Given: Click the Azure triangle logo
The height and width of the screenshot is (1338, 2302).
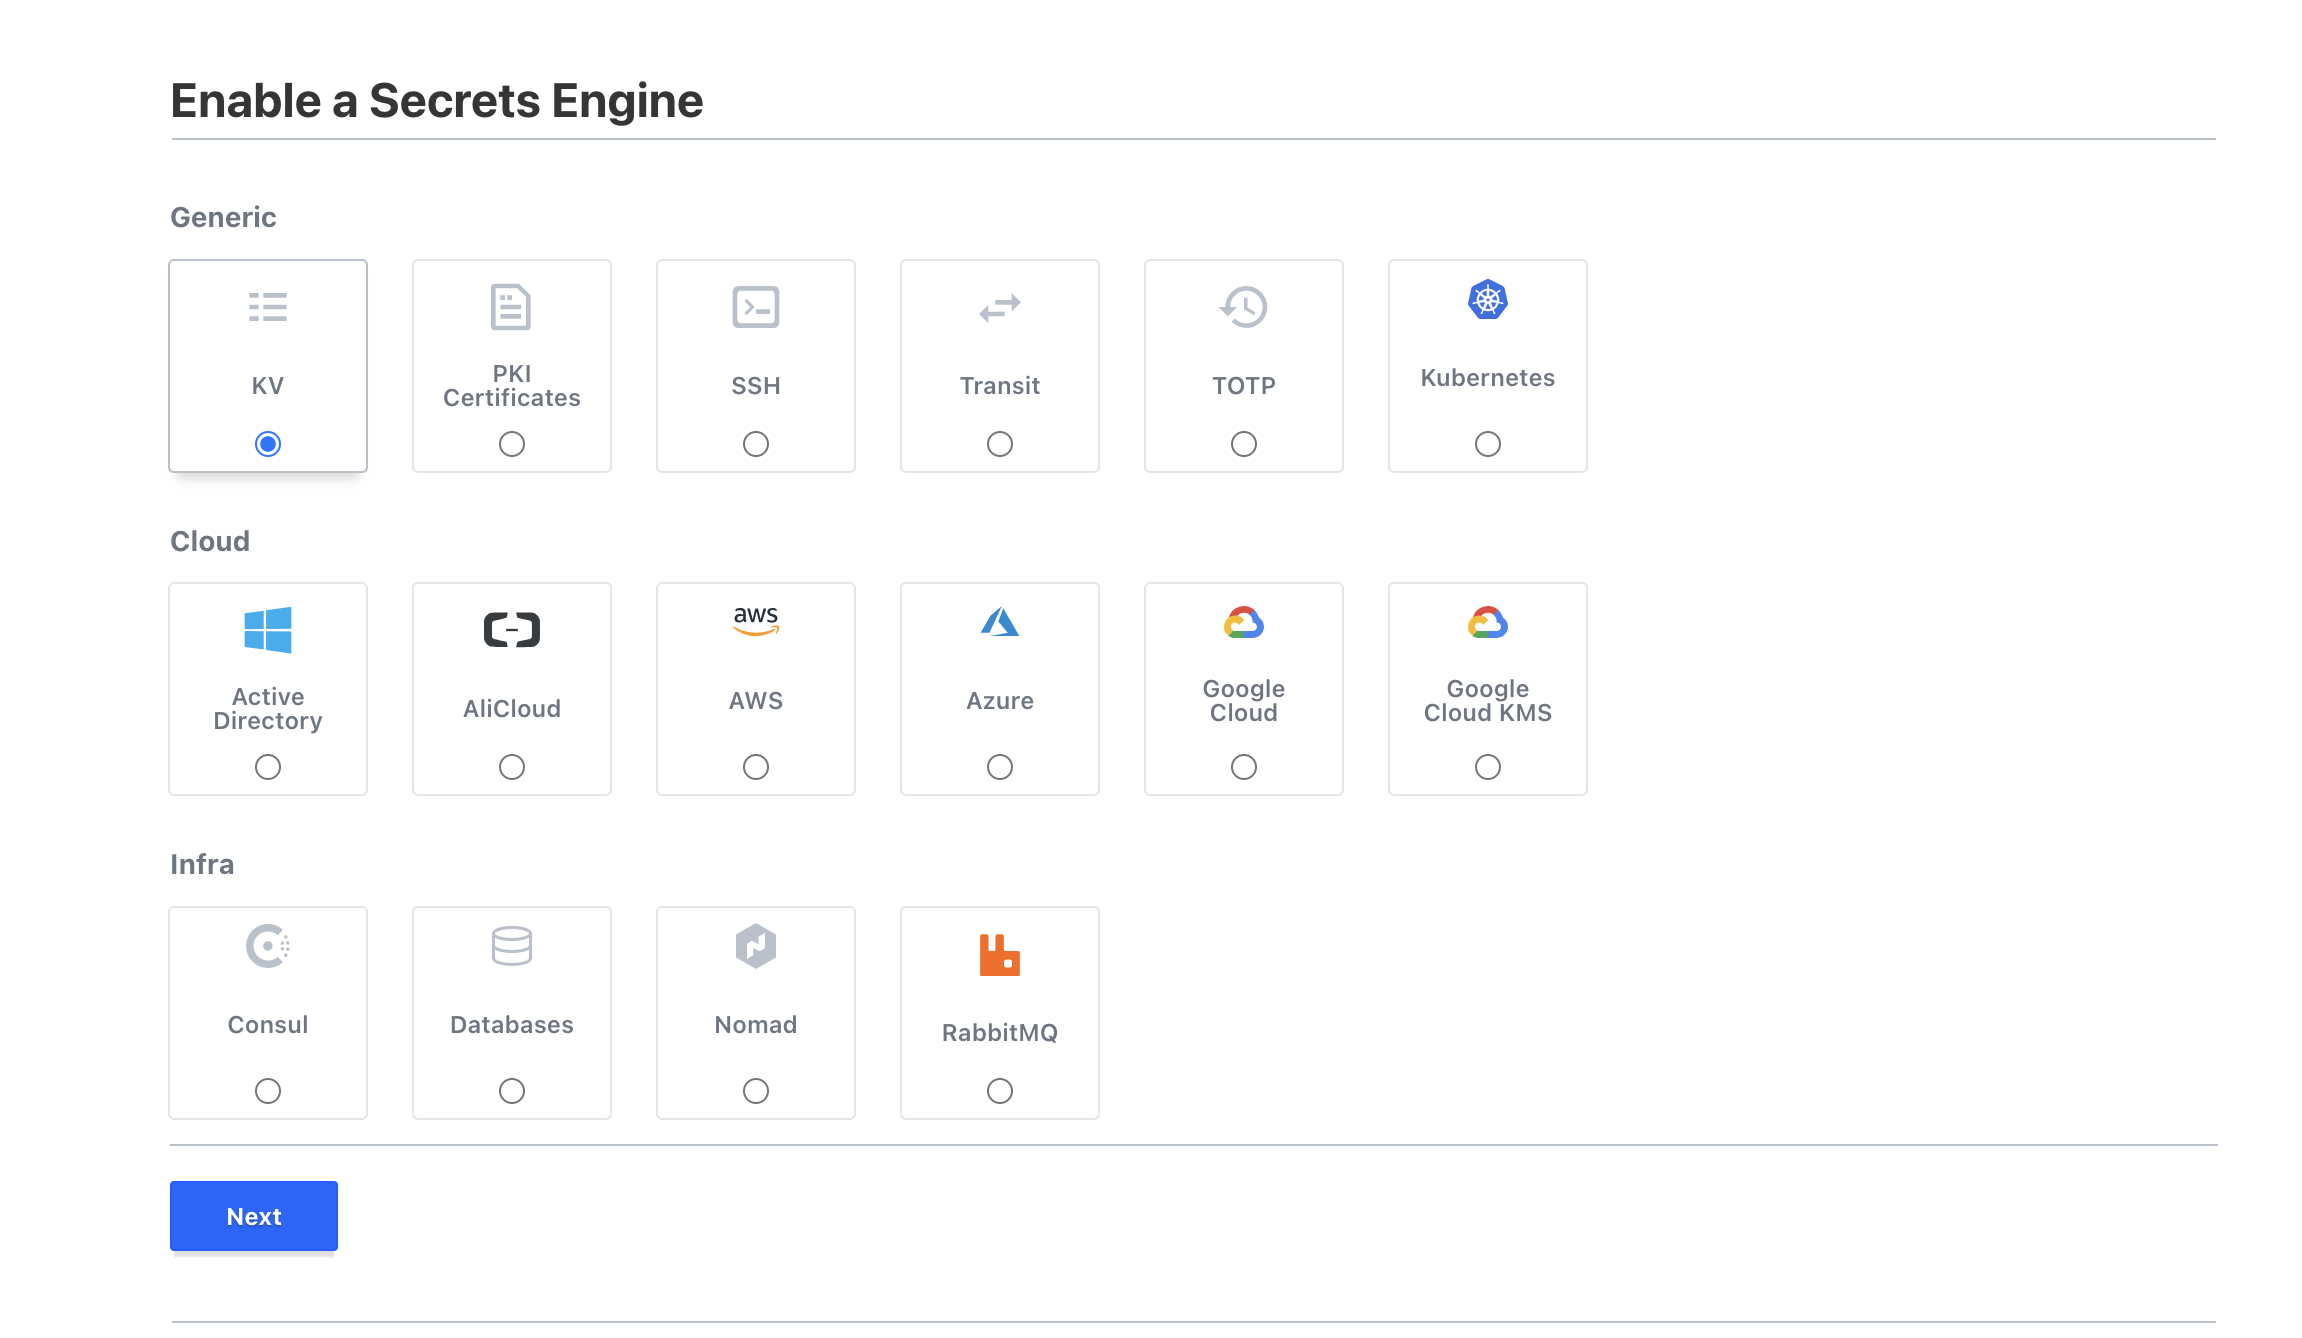Looking at the screenshot, I should point(999,622).
